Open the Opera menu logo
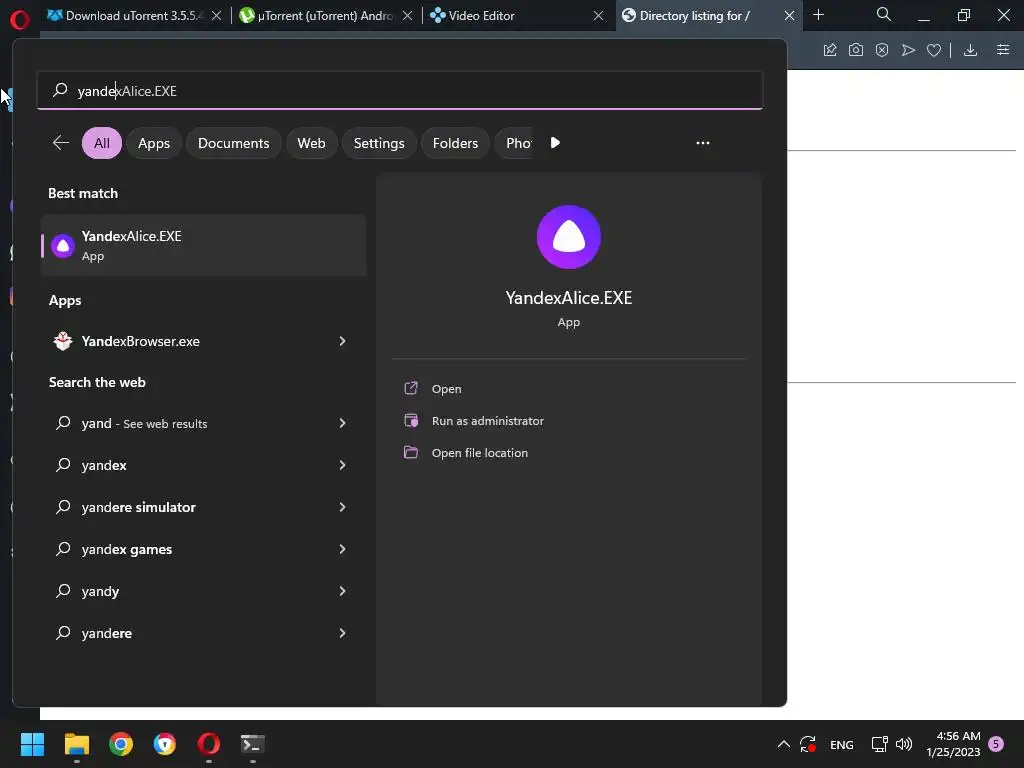Image resolution: width=1024 pixels, height=768 pixels. click(x=20, y=20)
